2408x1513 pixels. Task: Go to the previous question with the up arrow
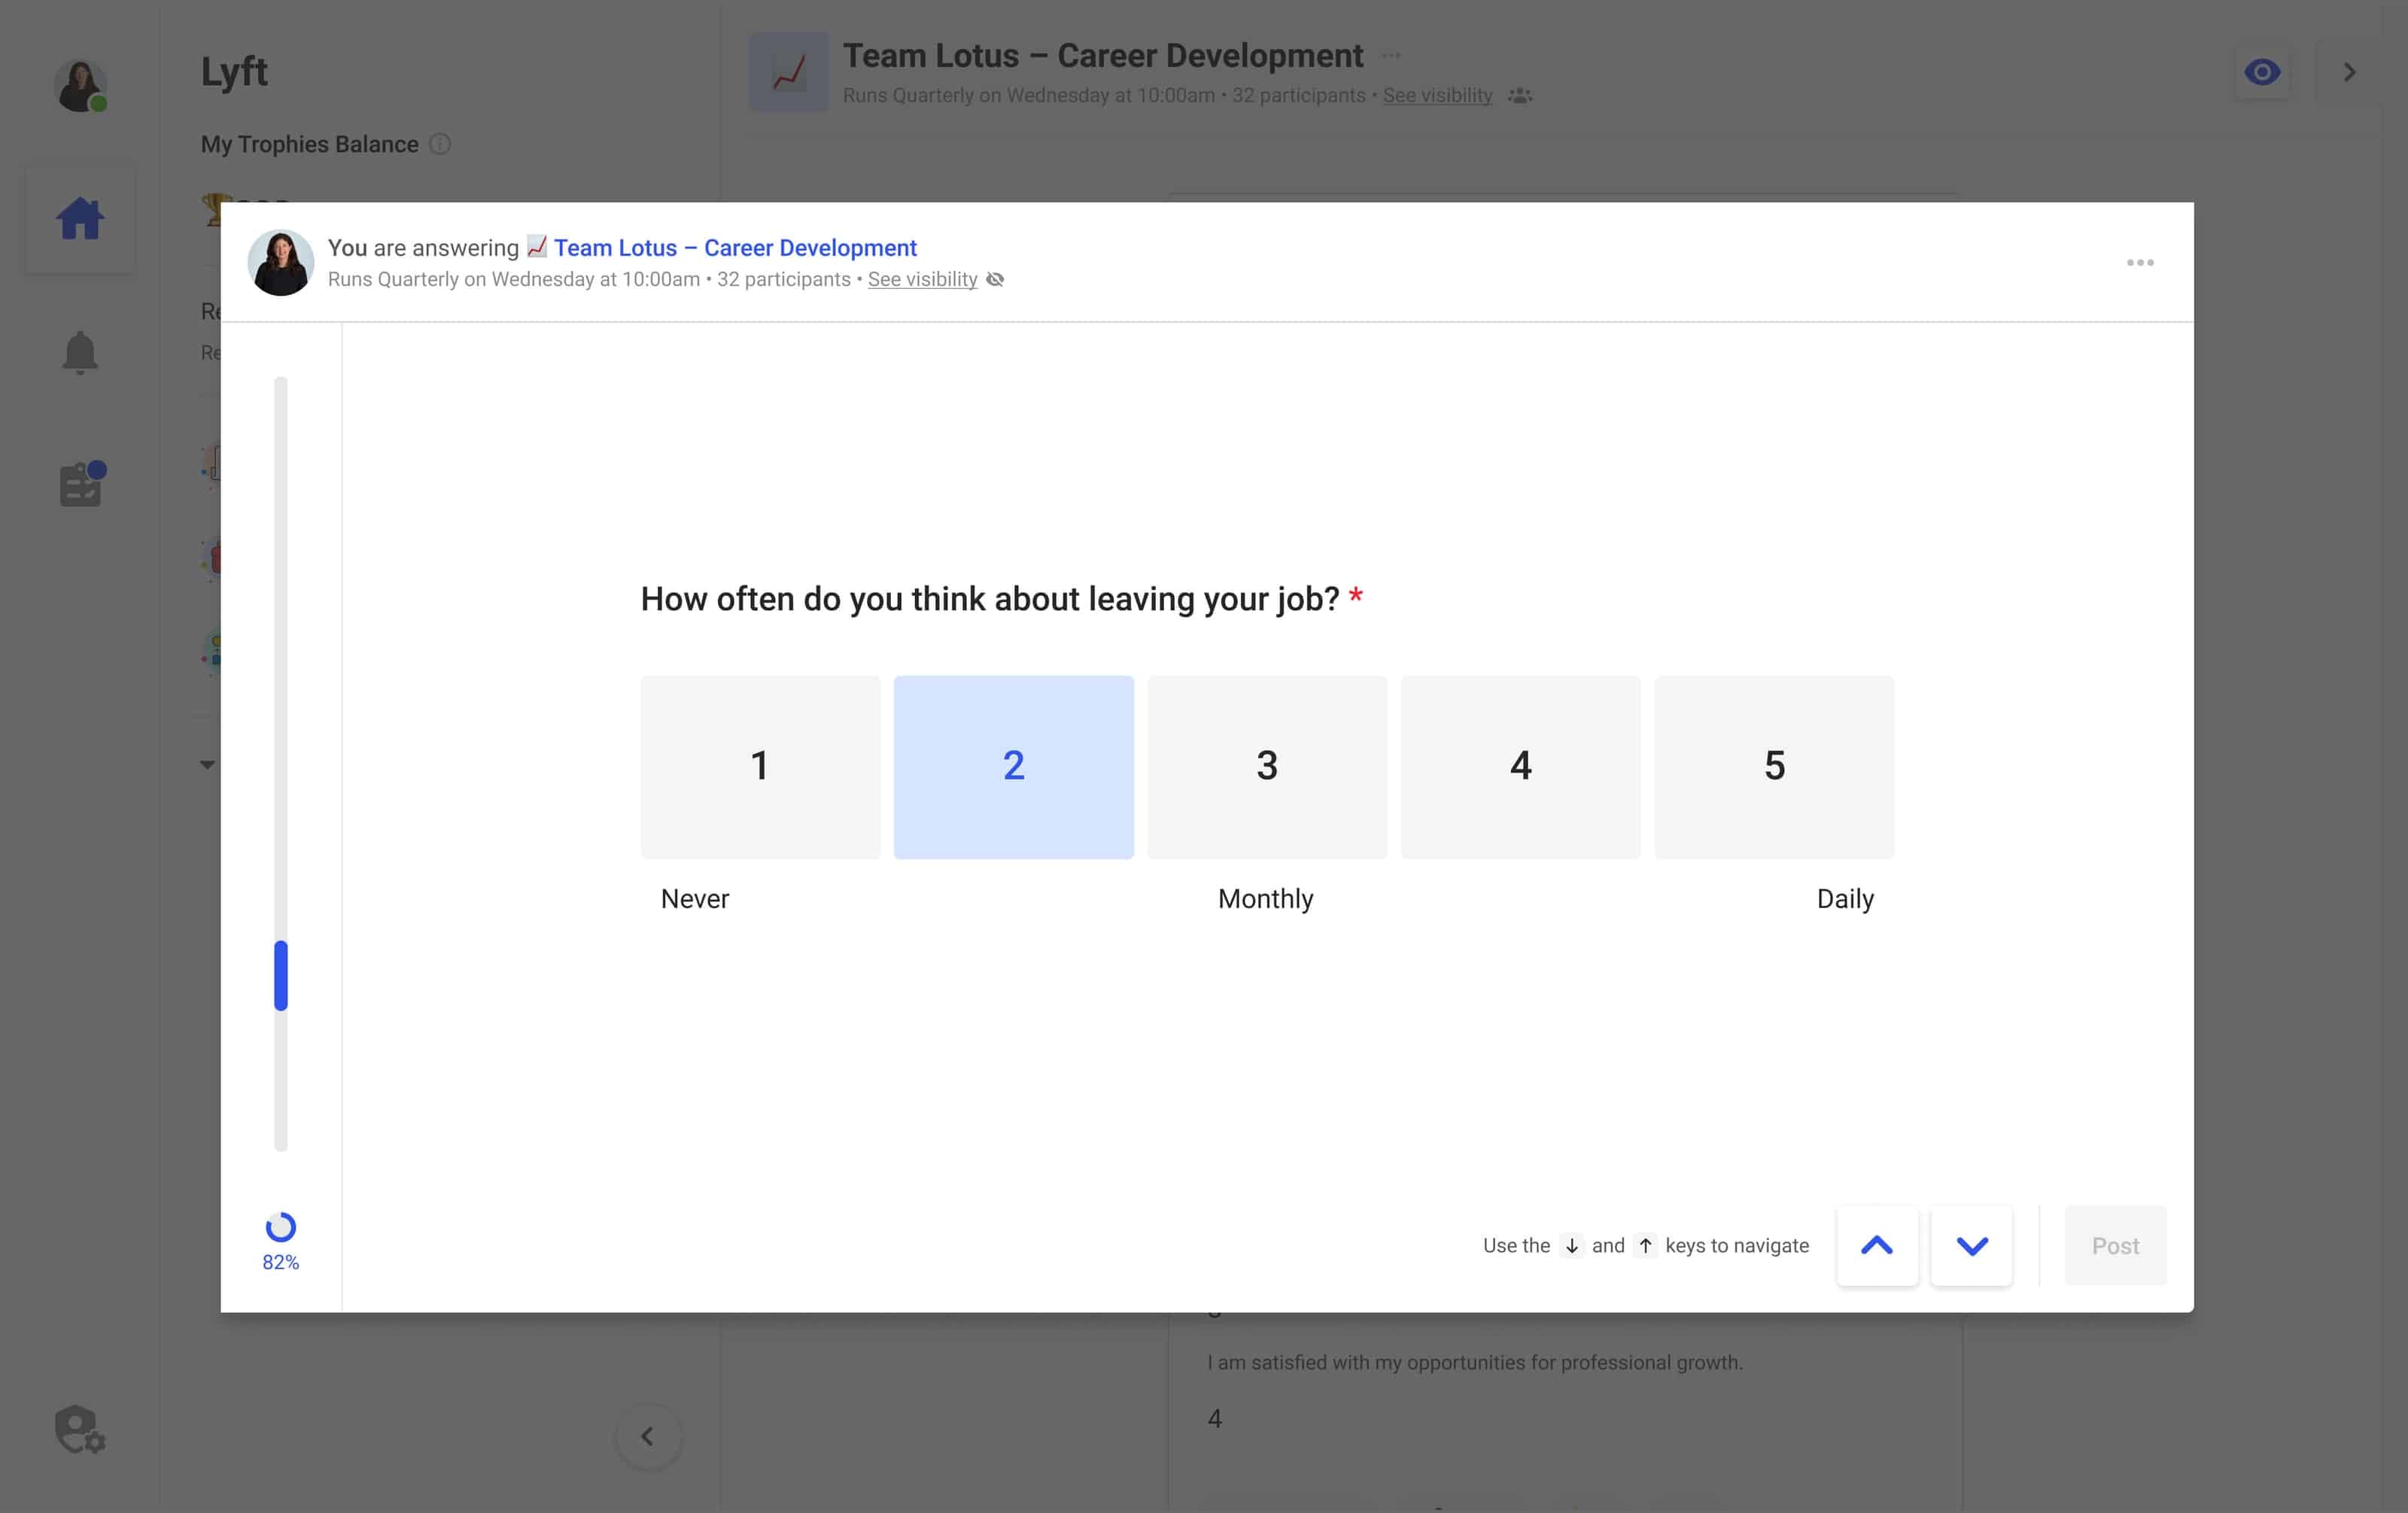click(x=1878, y=1245)
